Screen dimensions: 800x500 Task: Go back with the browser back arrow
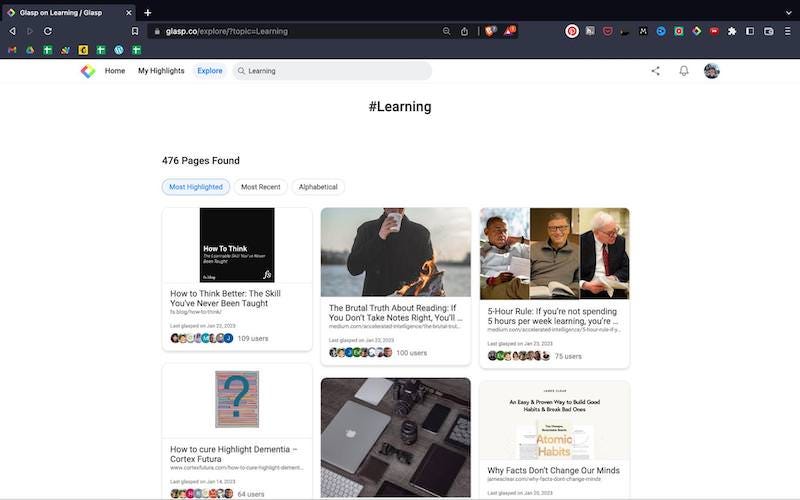tap(12, 31)
